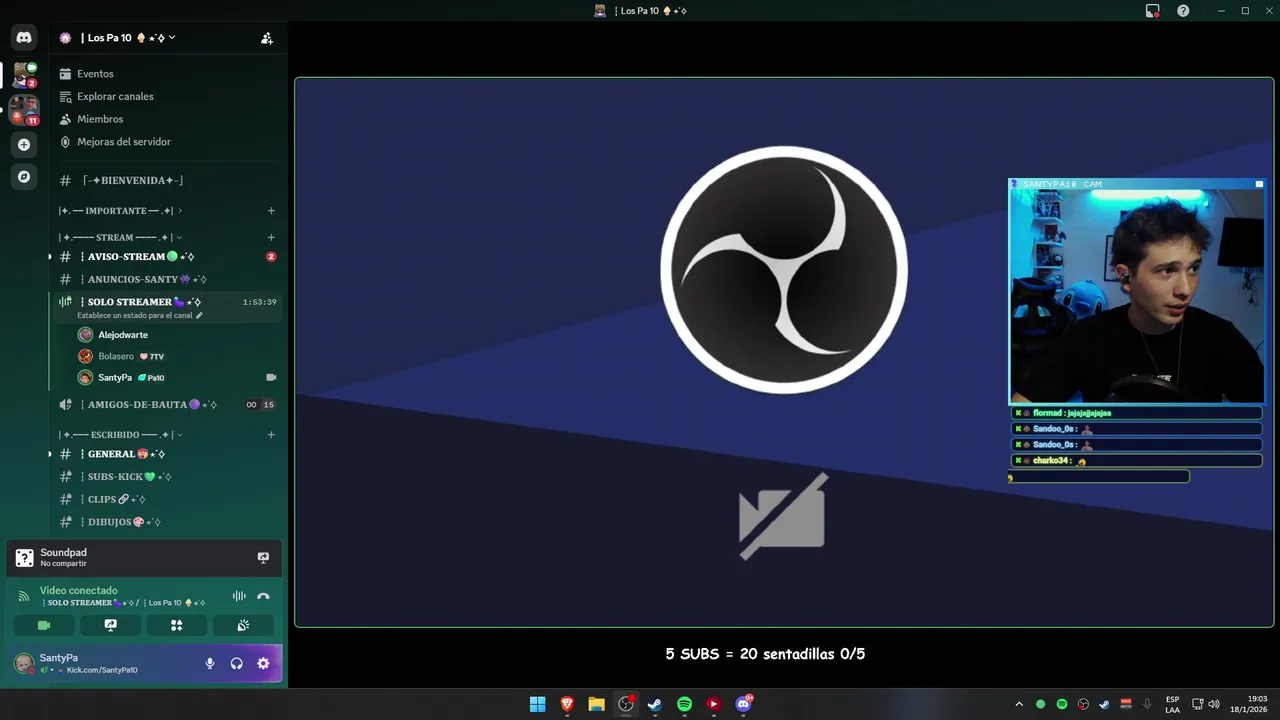Disconnect from voice with hang-up icon
1280x720 pixels.
(x=263, y=596)
